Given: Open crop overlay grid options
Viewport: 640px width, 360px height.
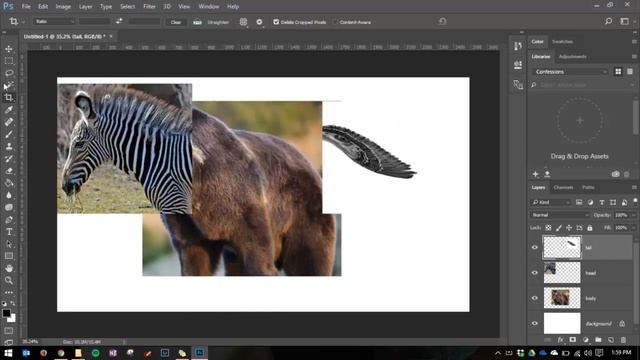Looking at the screenshot, I should pos(243,22).
